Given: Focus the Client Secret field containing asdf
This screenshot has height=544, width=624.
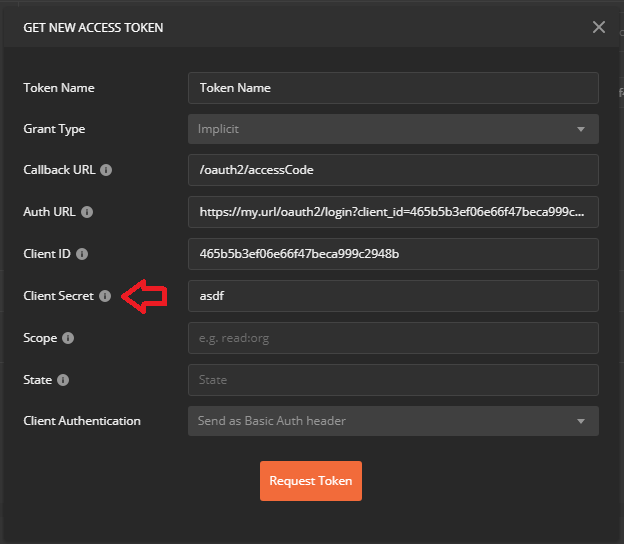Looking at the screenshot, I should coord(393,296).
